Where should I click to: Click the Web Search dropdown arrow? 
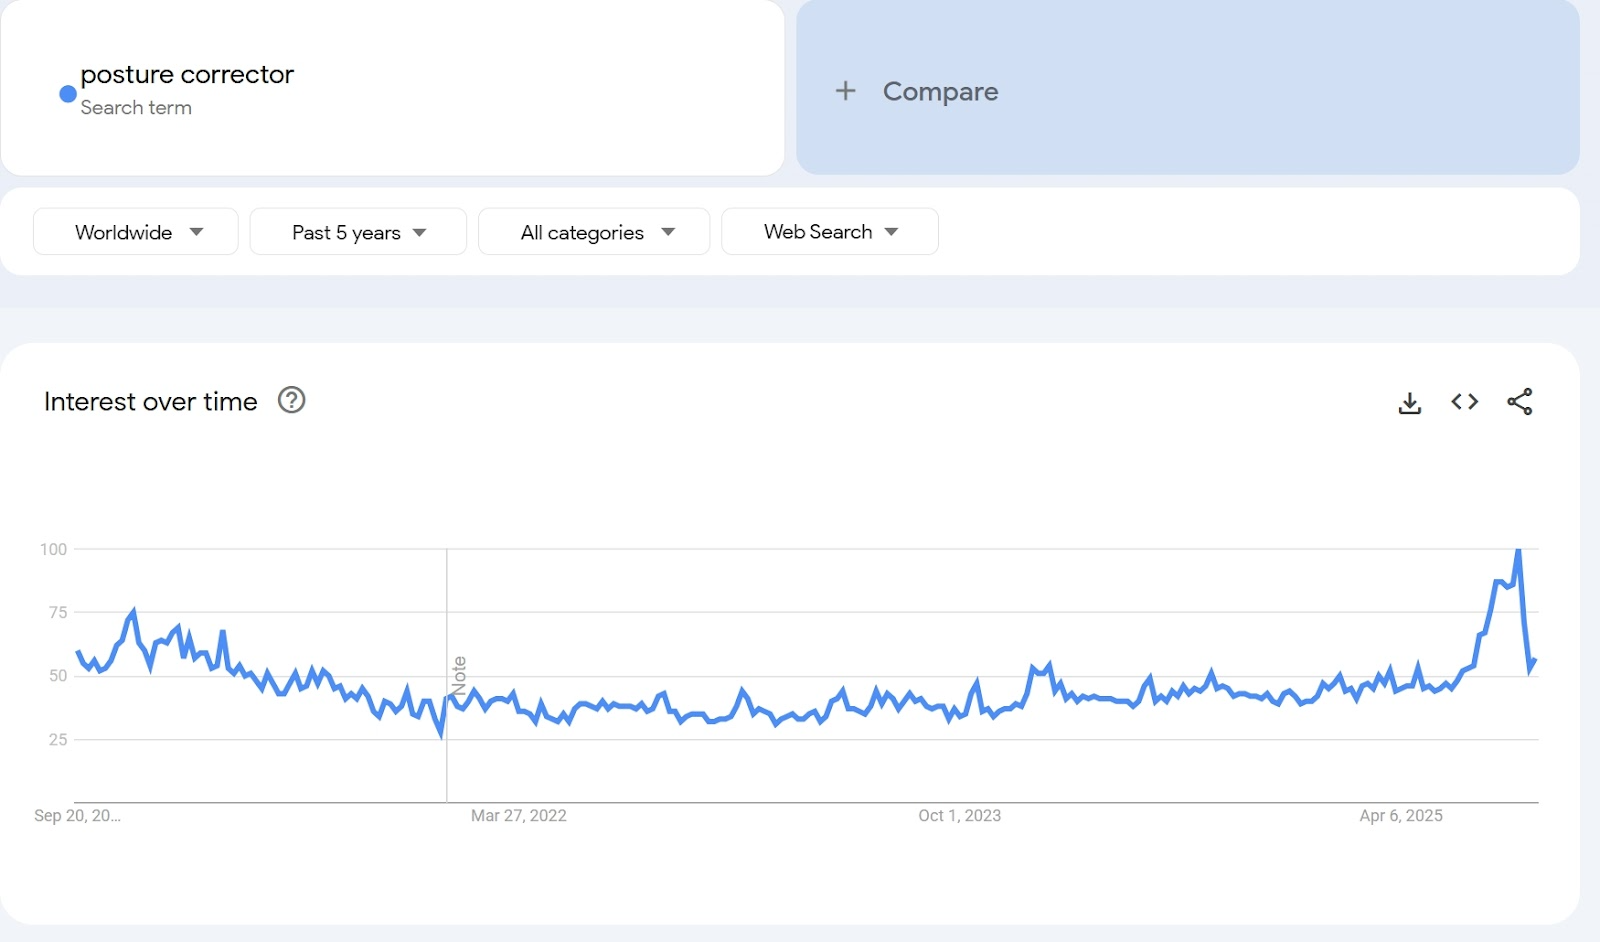pos(892,232)
